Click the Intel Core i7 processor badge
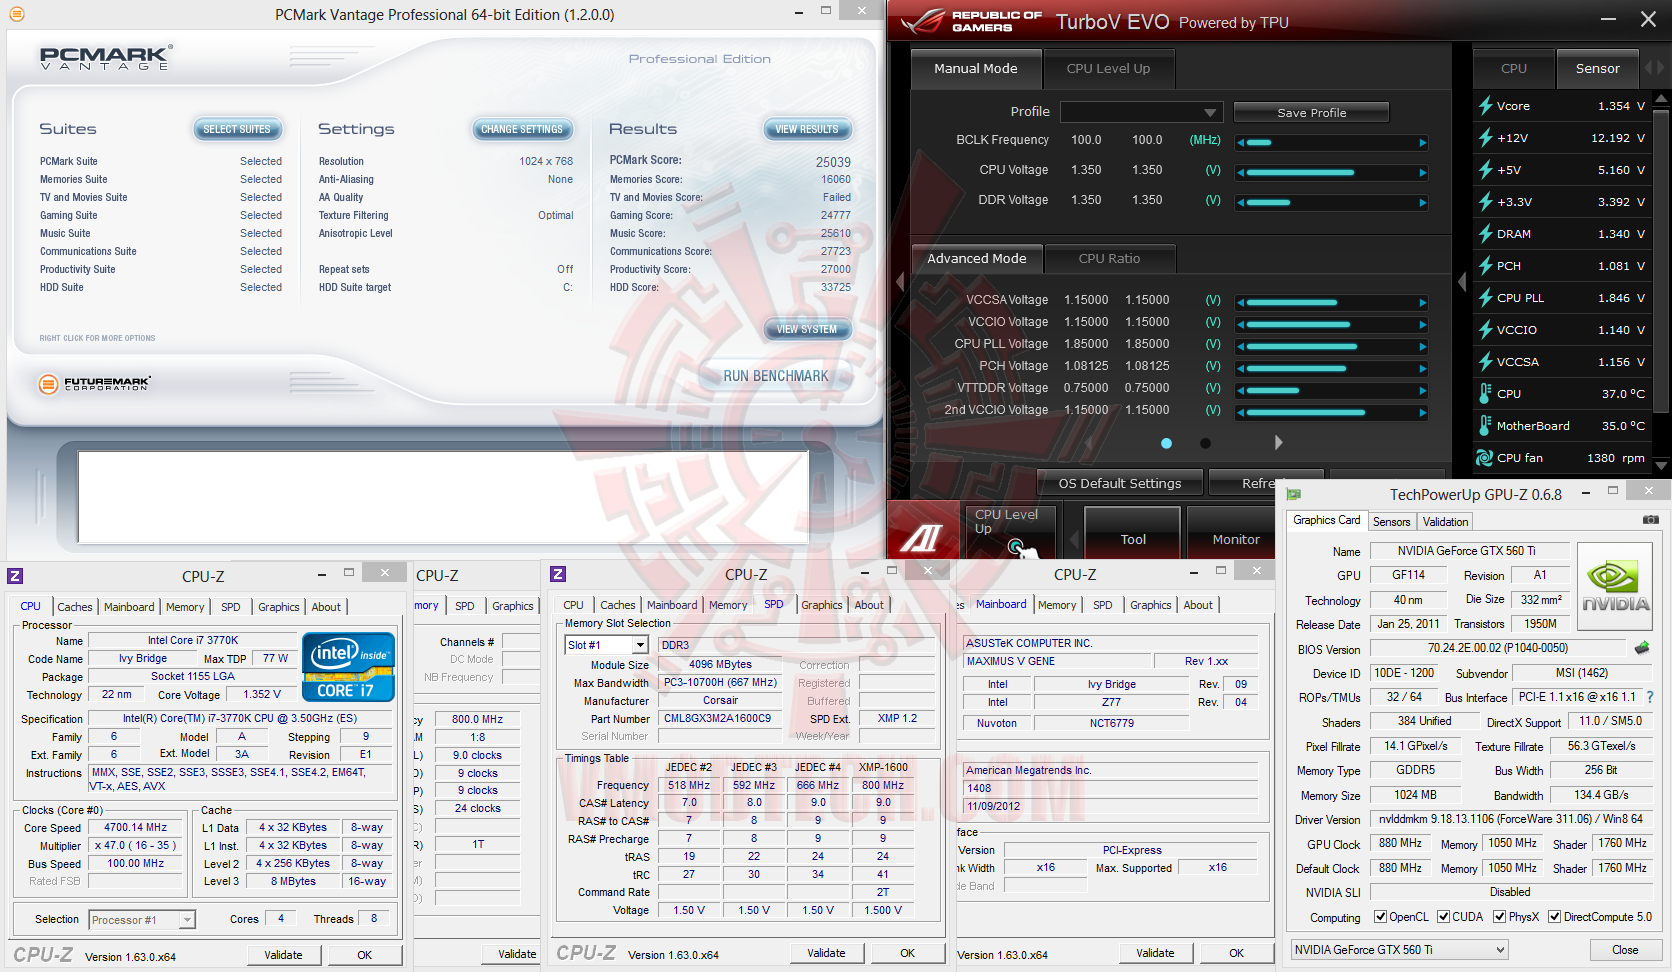1672x972 pixels. click(x=348, y=666)
